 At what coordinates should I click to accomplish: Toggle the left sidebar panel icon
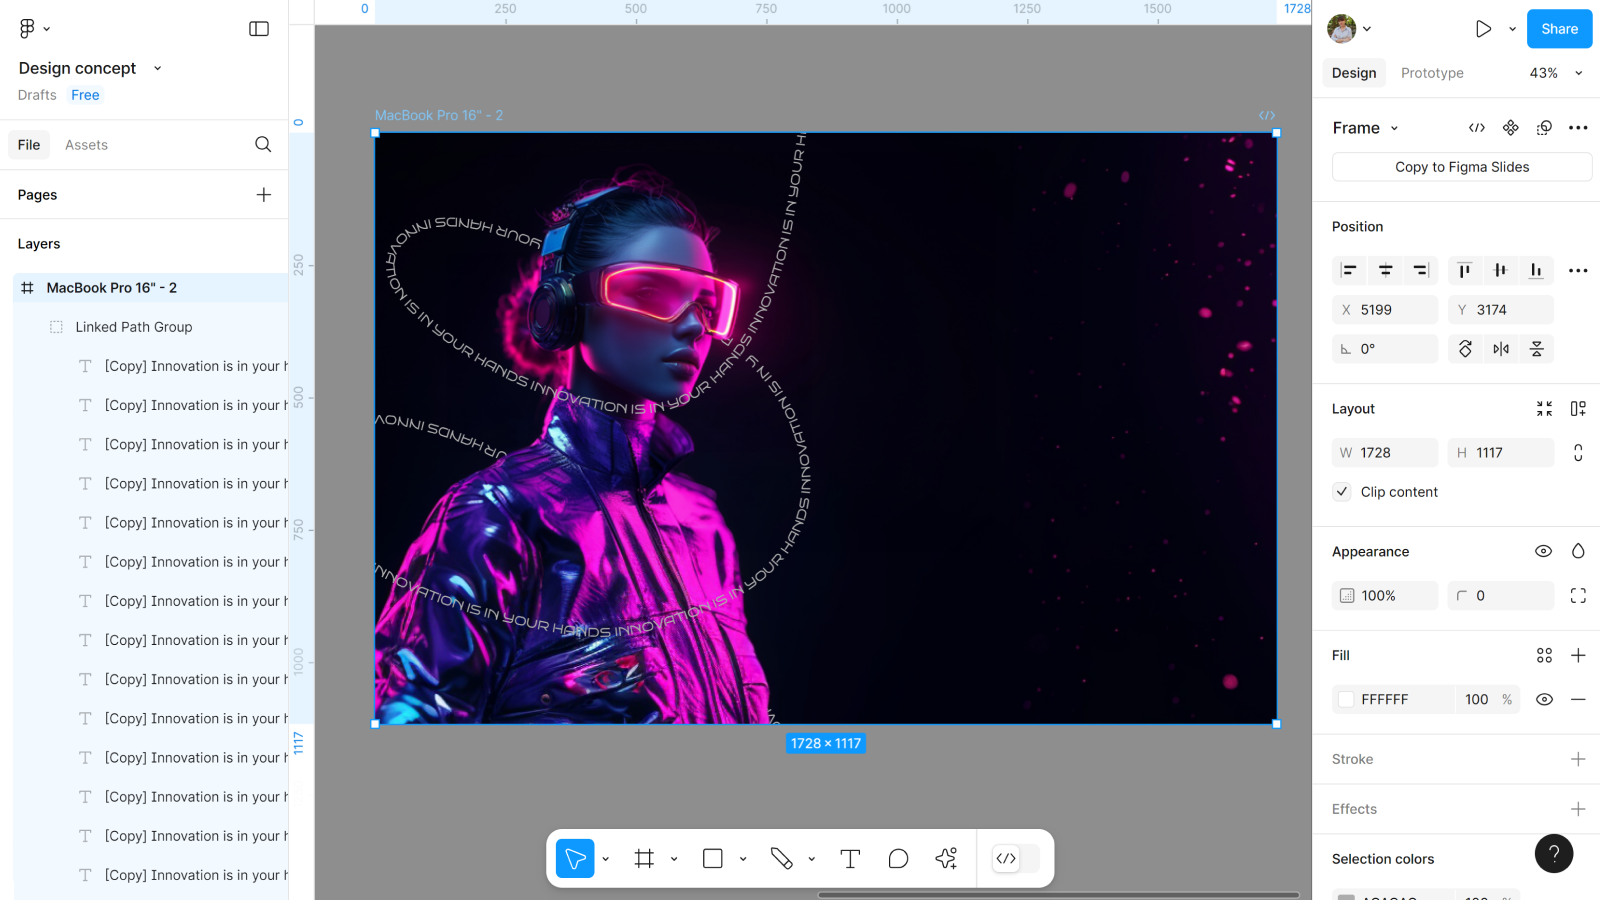pos(259,29)
